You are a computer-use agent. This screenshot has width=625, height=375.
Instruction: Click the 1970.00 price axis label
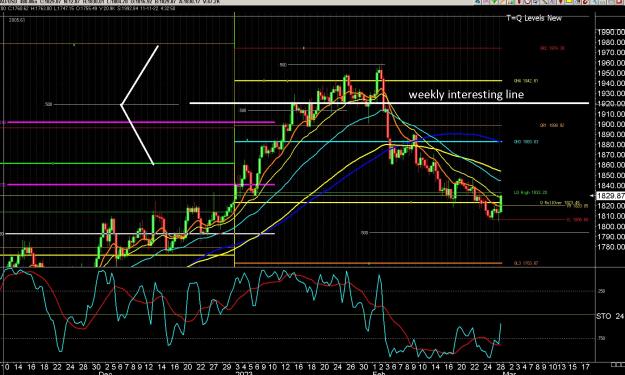coord(611,53)
